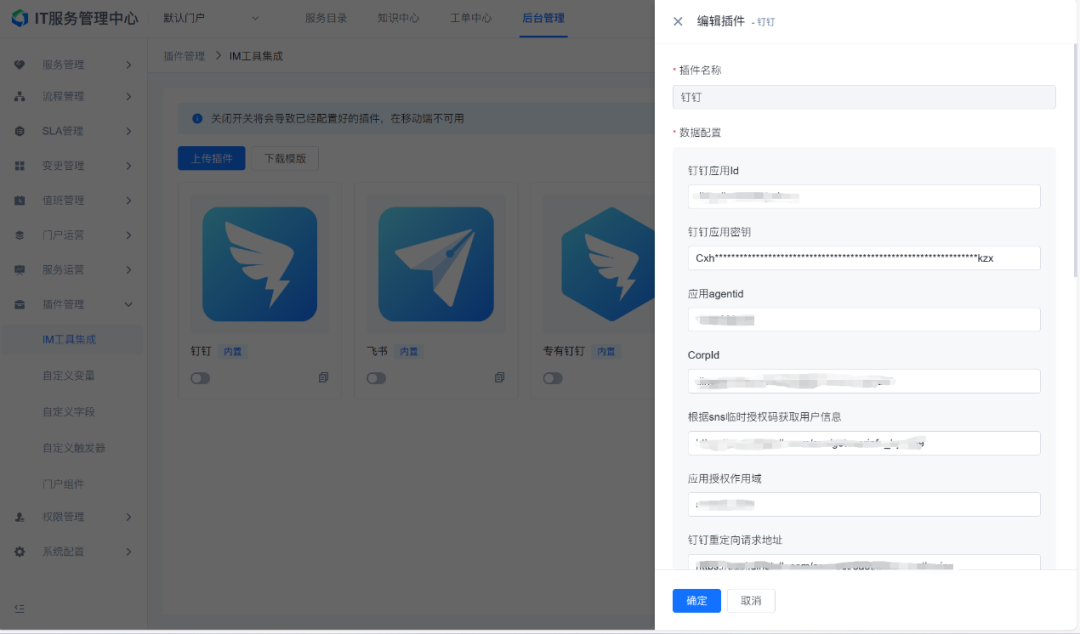Click the 钉钉重定向请求地址 input field

pos(864,562)
